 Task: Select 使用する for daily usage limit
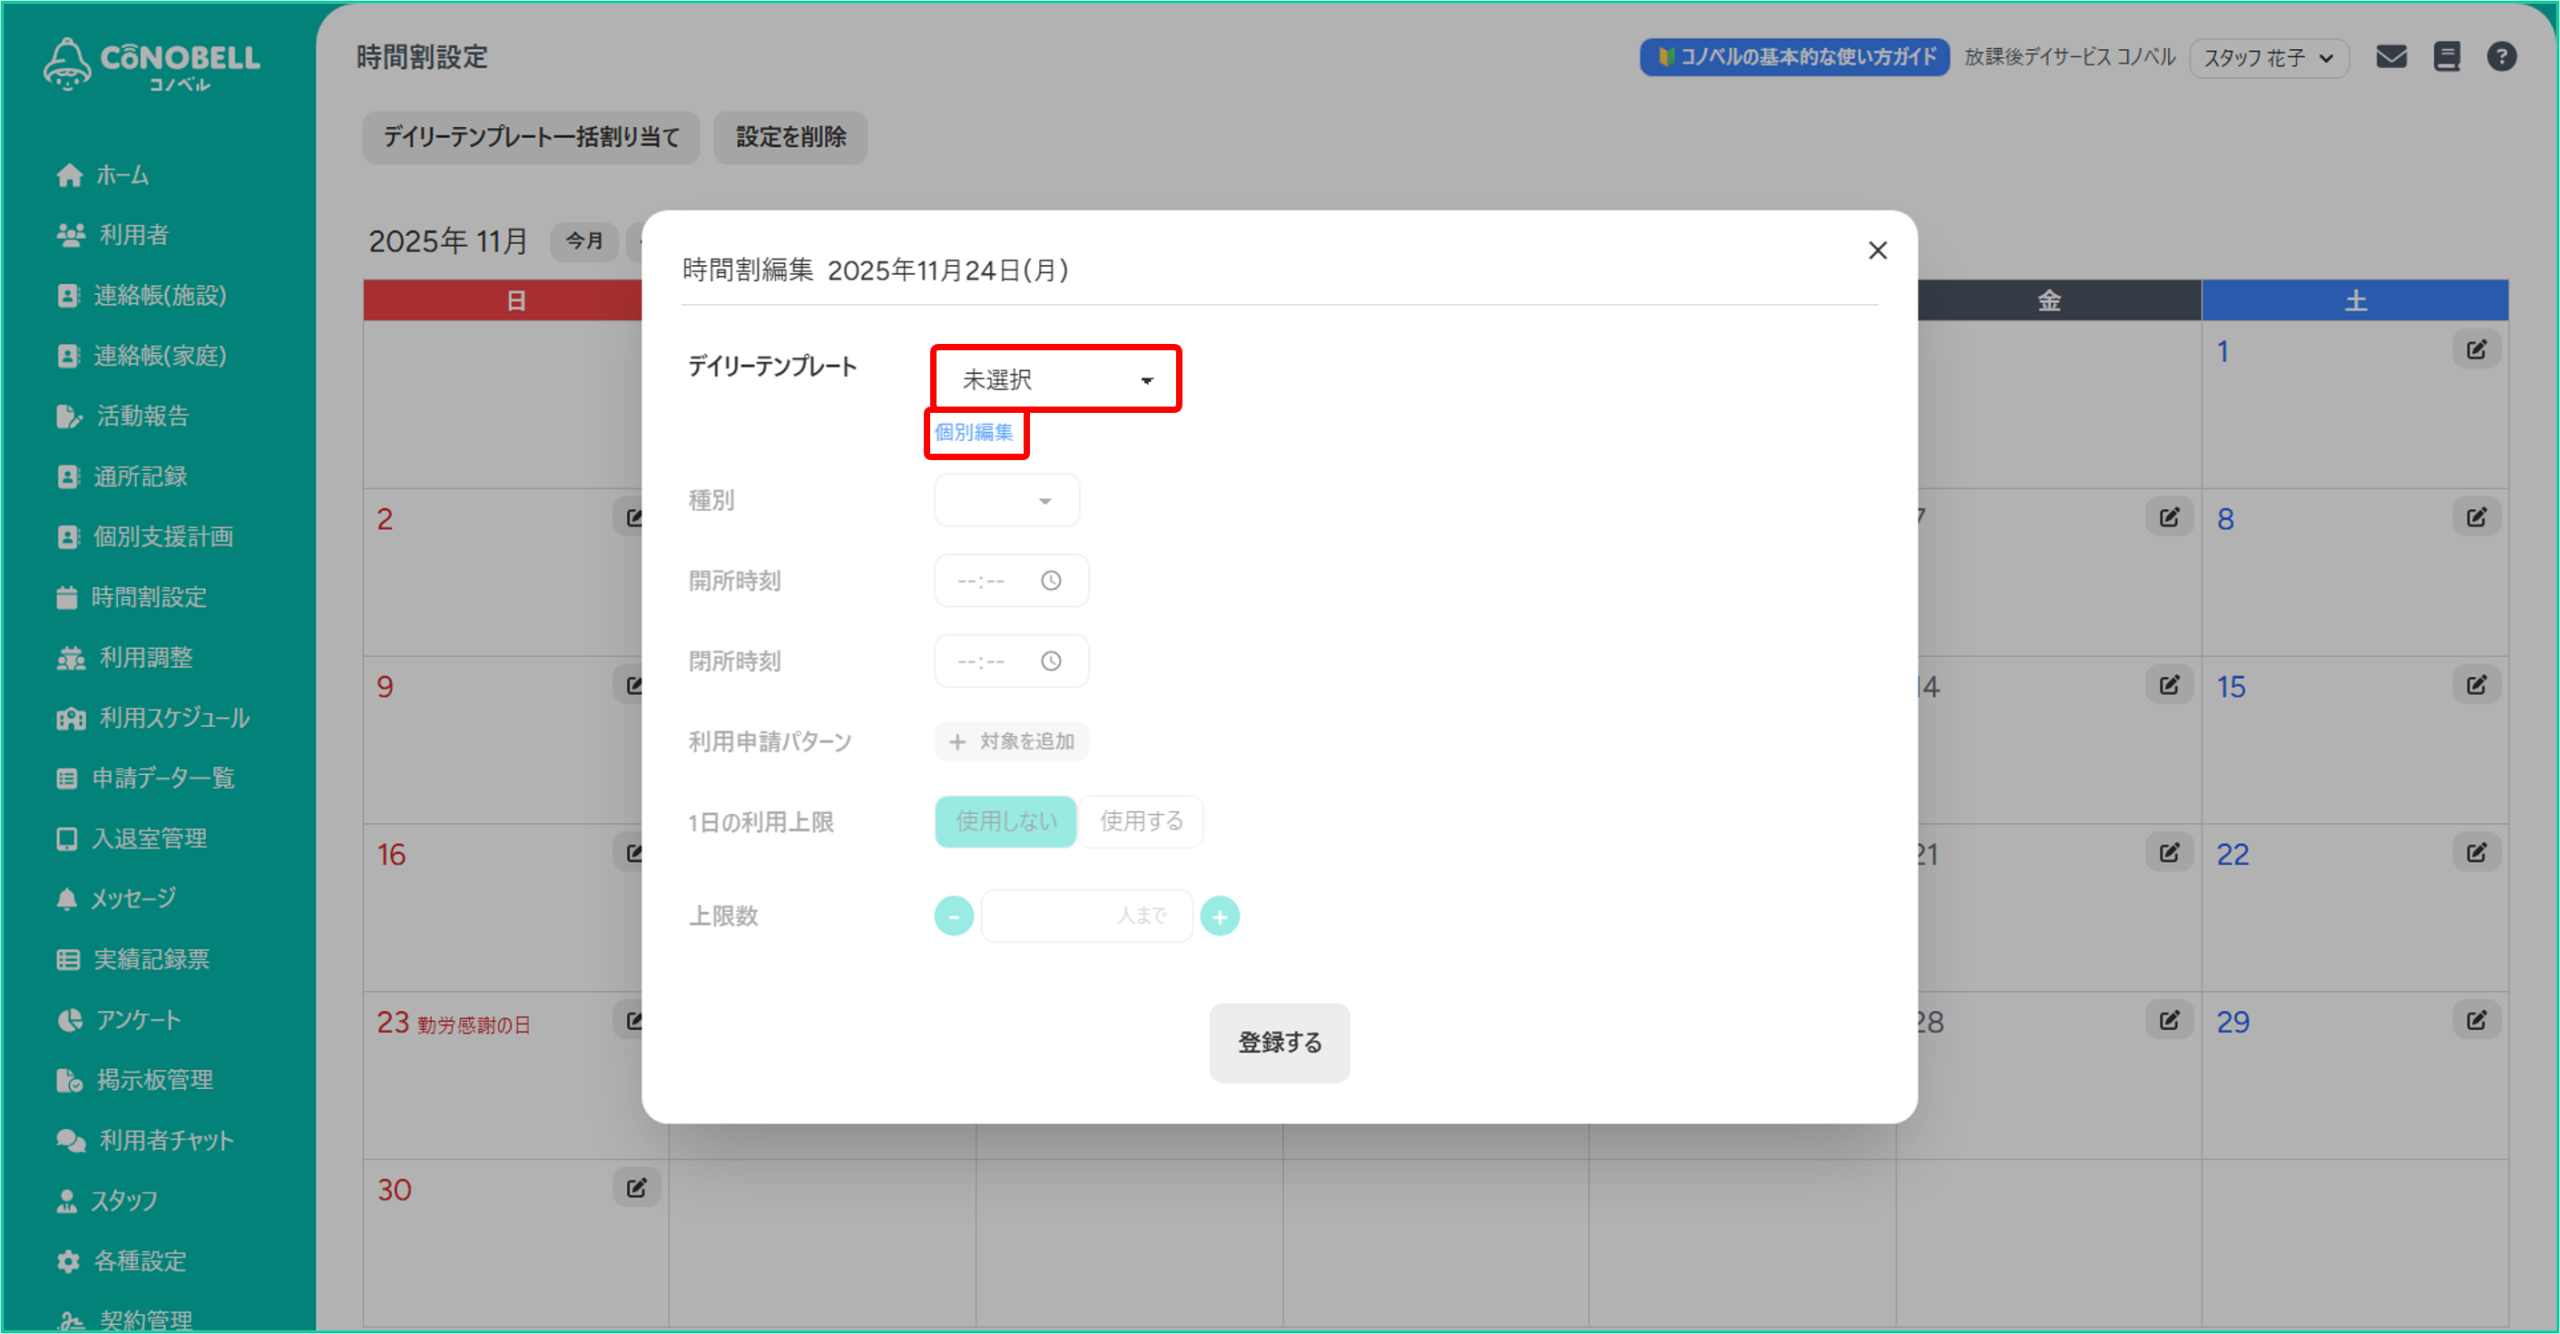pyautogui.click(x=1141, y=822)
